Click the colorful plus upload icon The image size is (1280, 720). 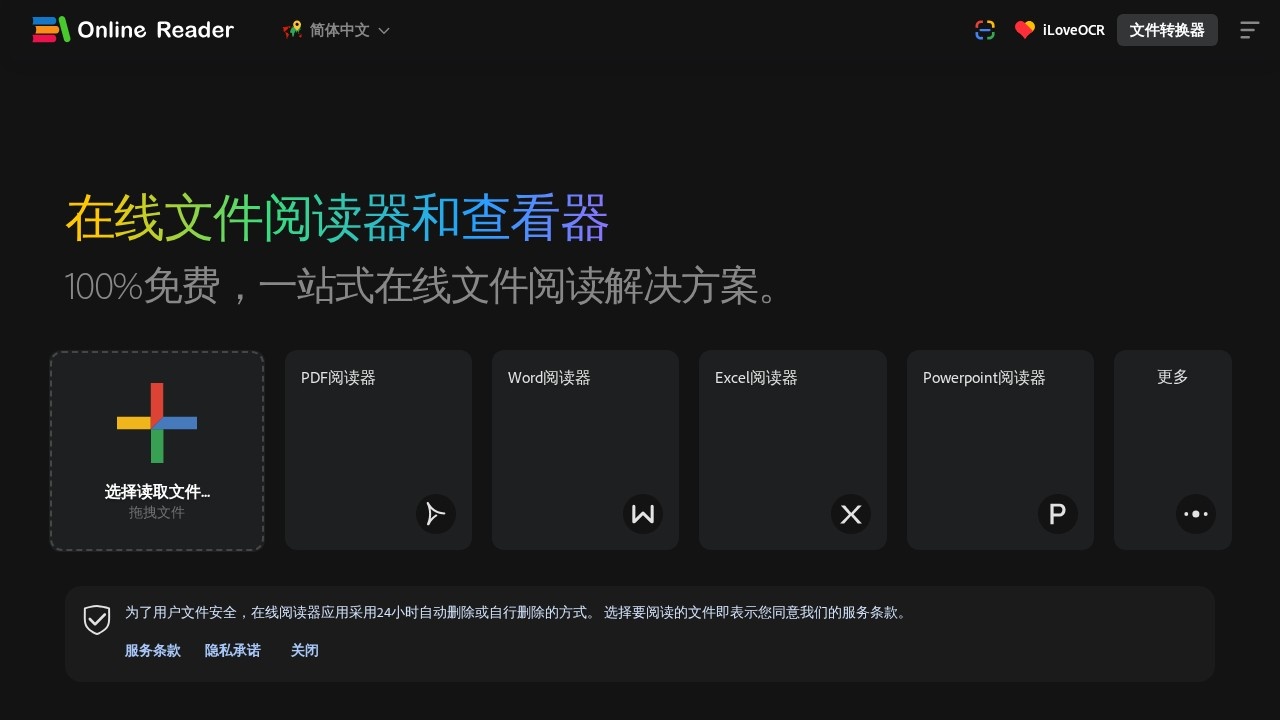point(157,423)
